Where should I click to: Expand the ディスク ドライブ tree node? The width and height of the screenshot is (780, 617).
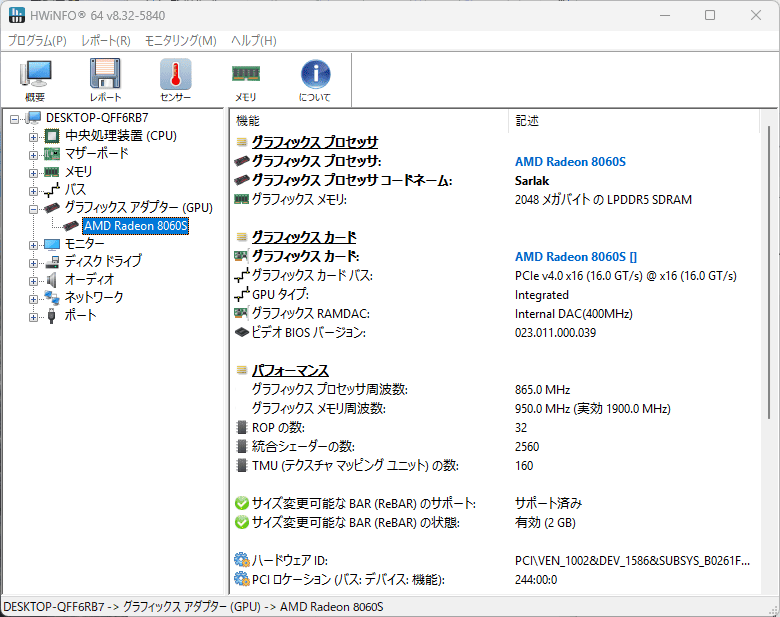[x=34, y=262]
